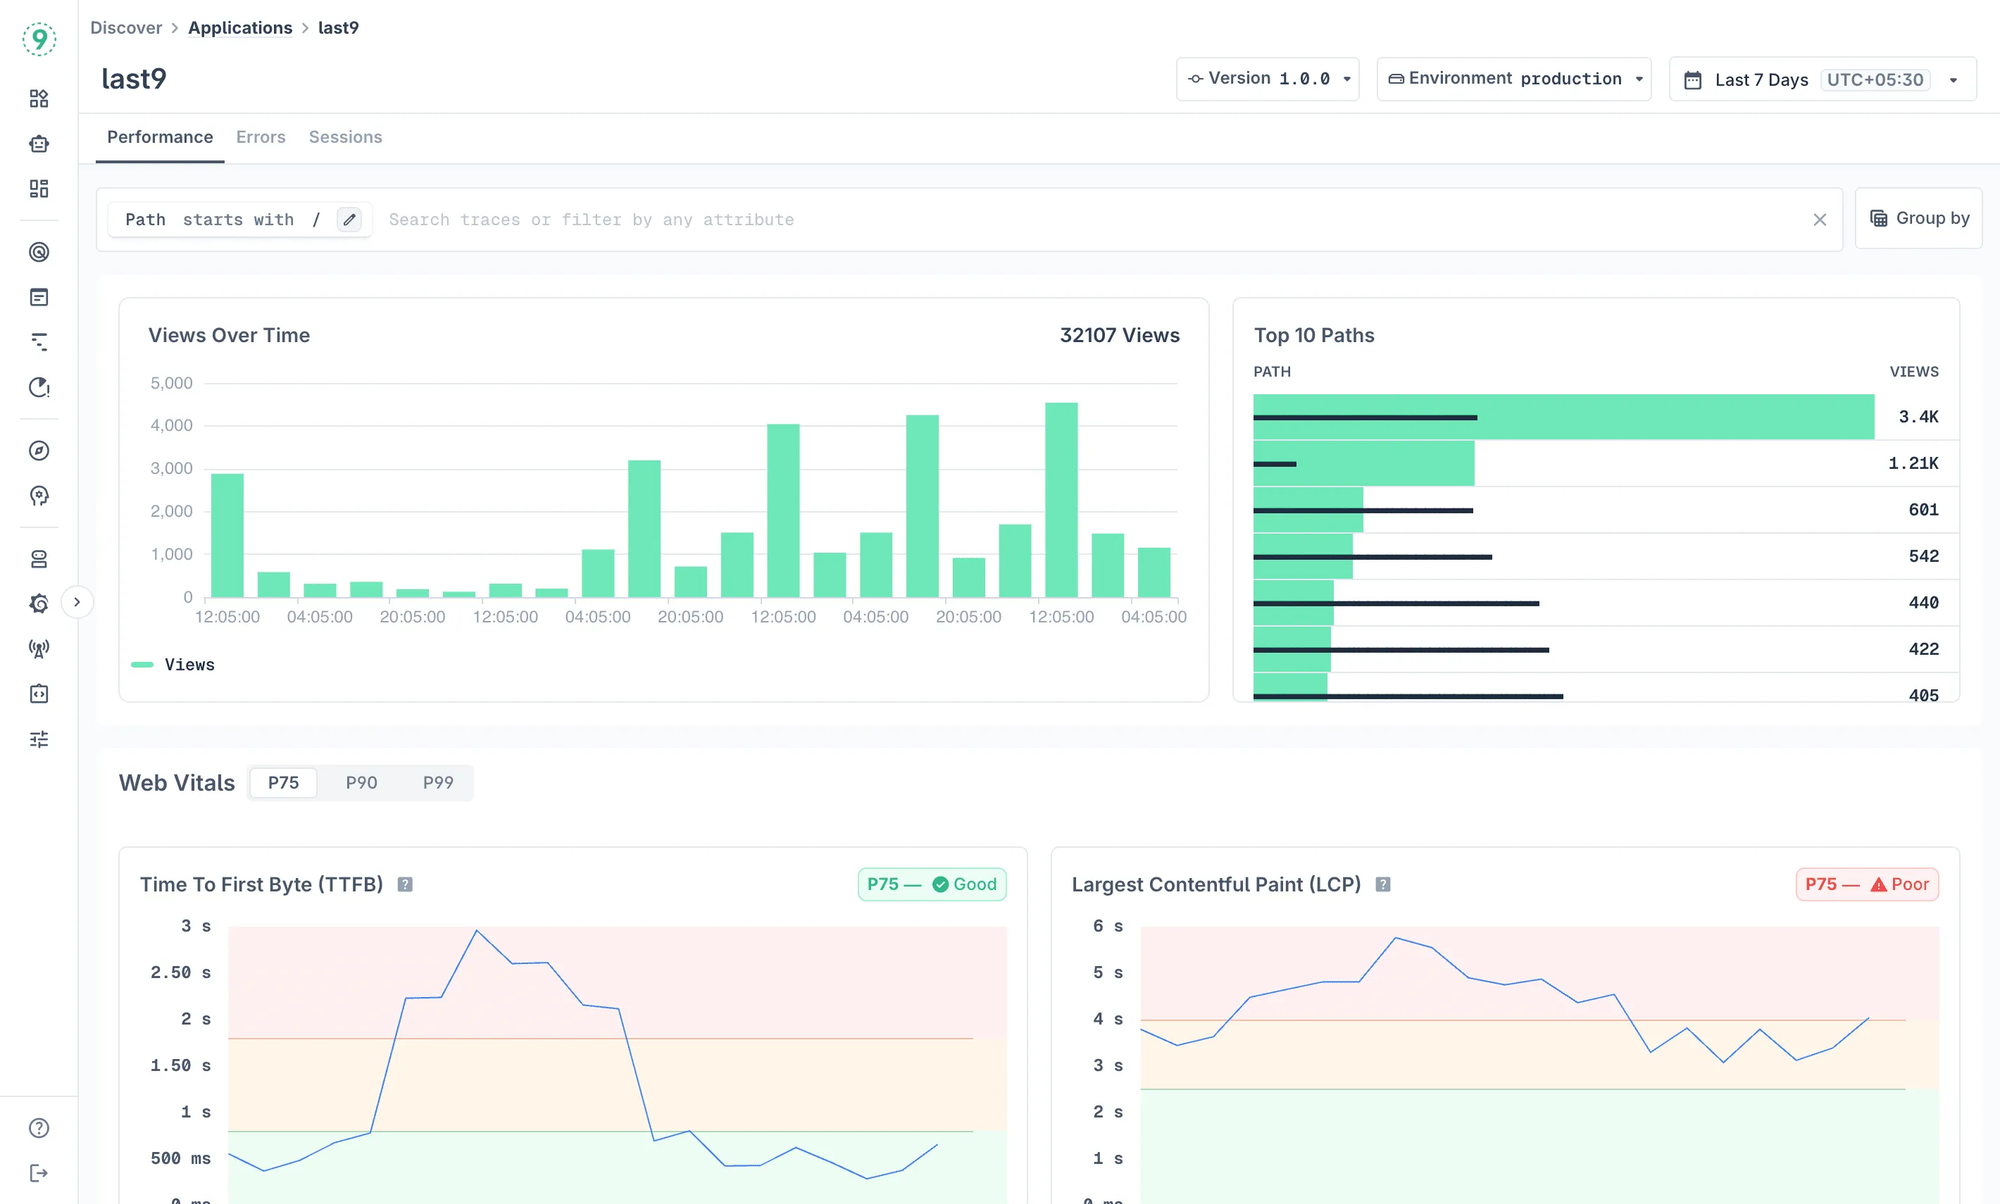Navigate back via the Applications breadcrumb
Image resolution: width=2000 pixels, height=1204 pixels.
[x=240, y=27]
